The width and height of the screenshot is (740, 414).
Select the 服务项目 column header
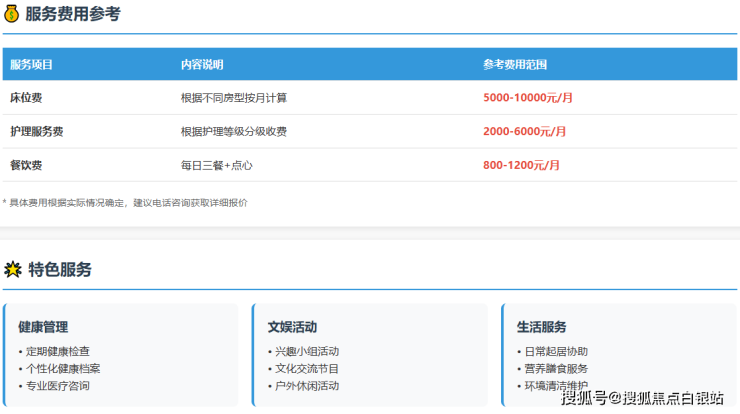pyautogui.click(x=31, y=65)
